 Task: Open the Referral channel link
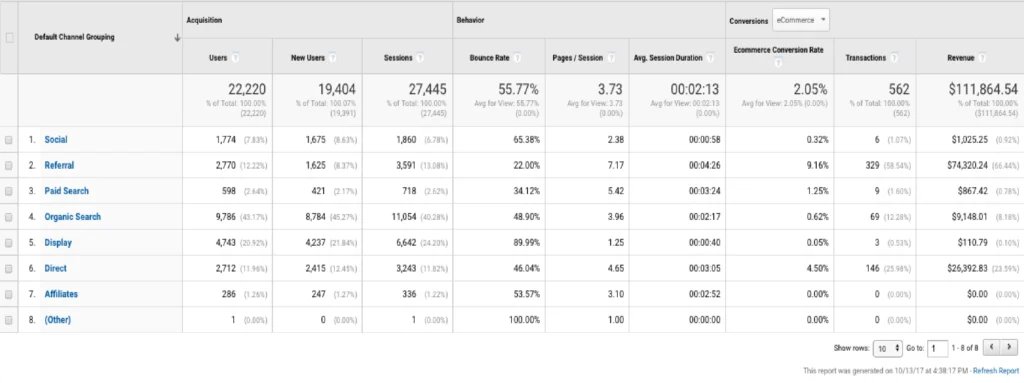pyautogui.click(x=59, y=165)
